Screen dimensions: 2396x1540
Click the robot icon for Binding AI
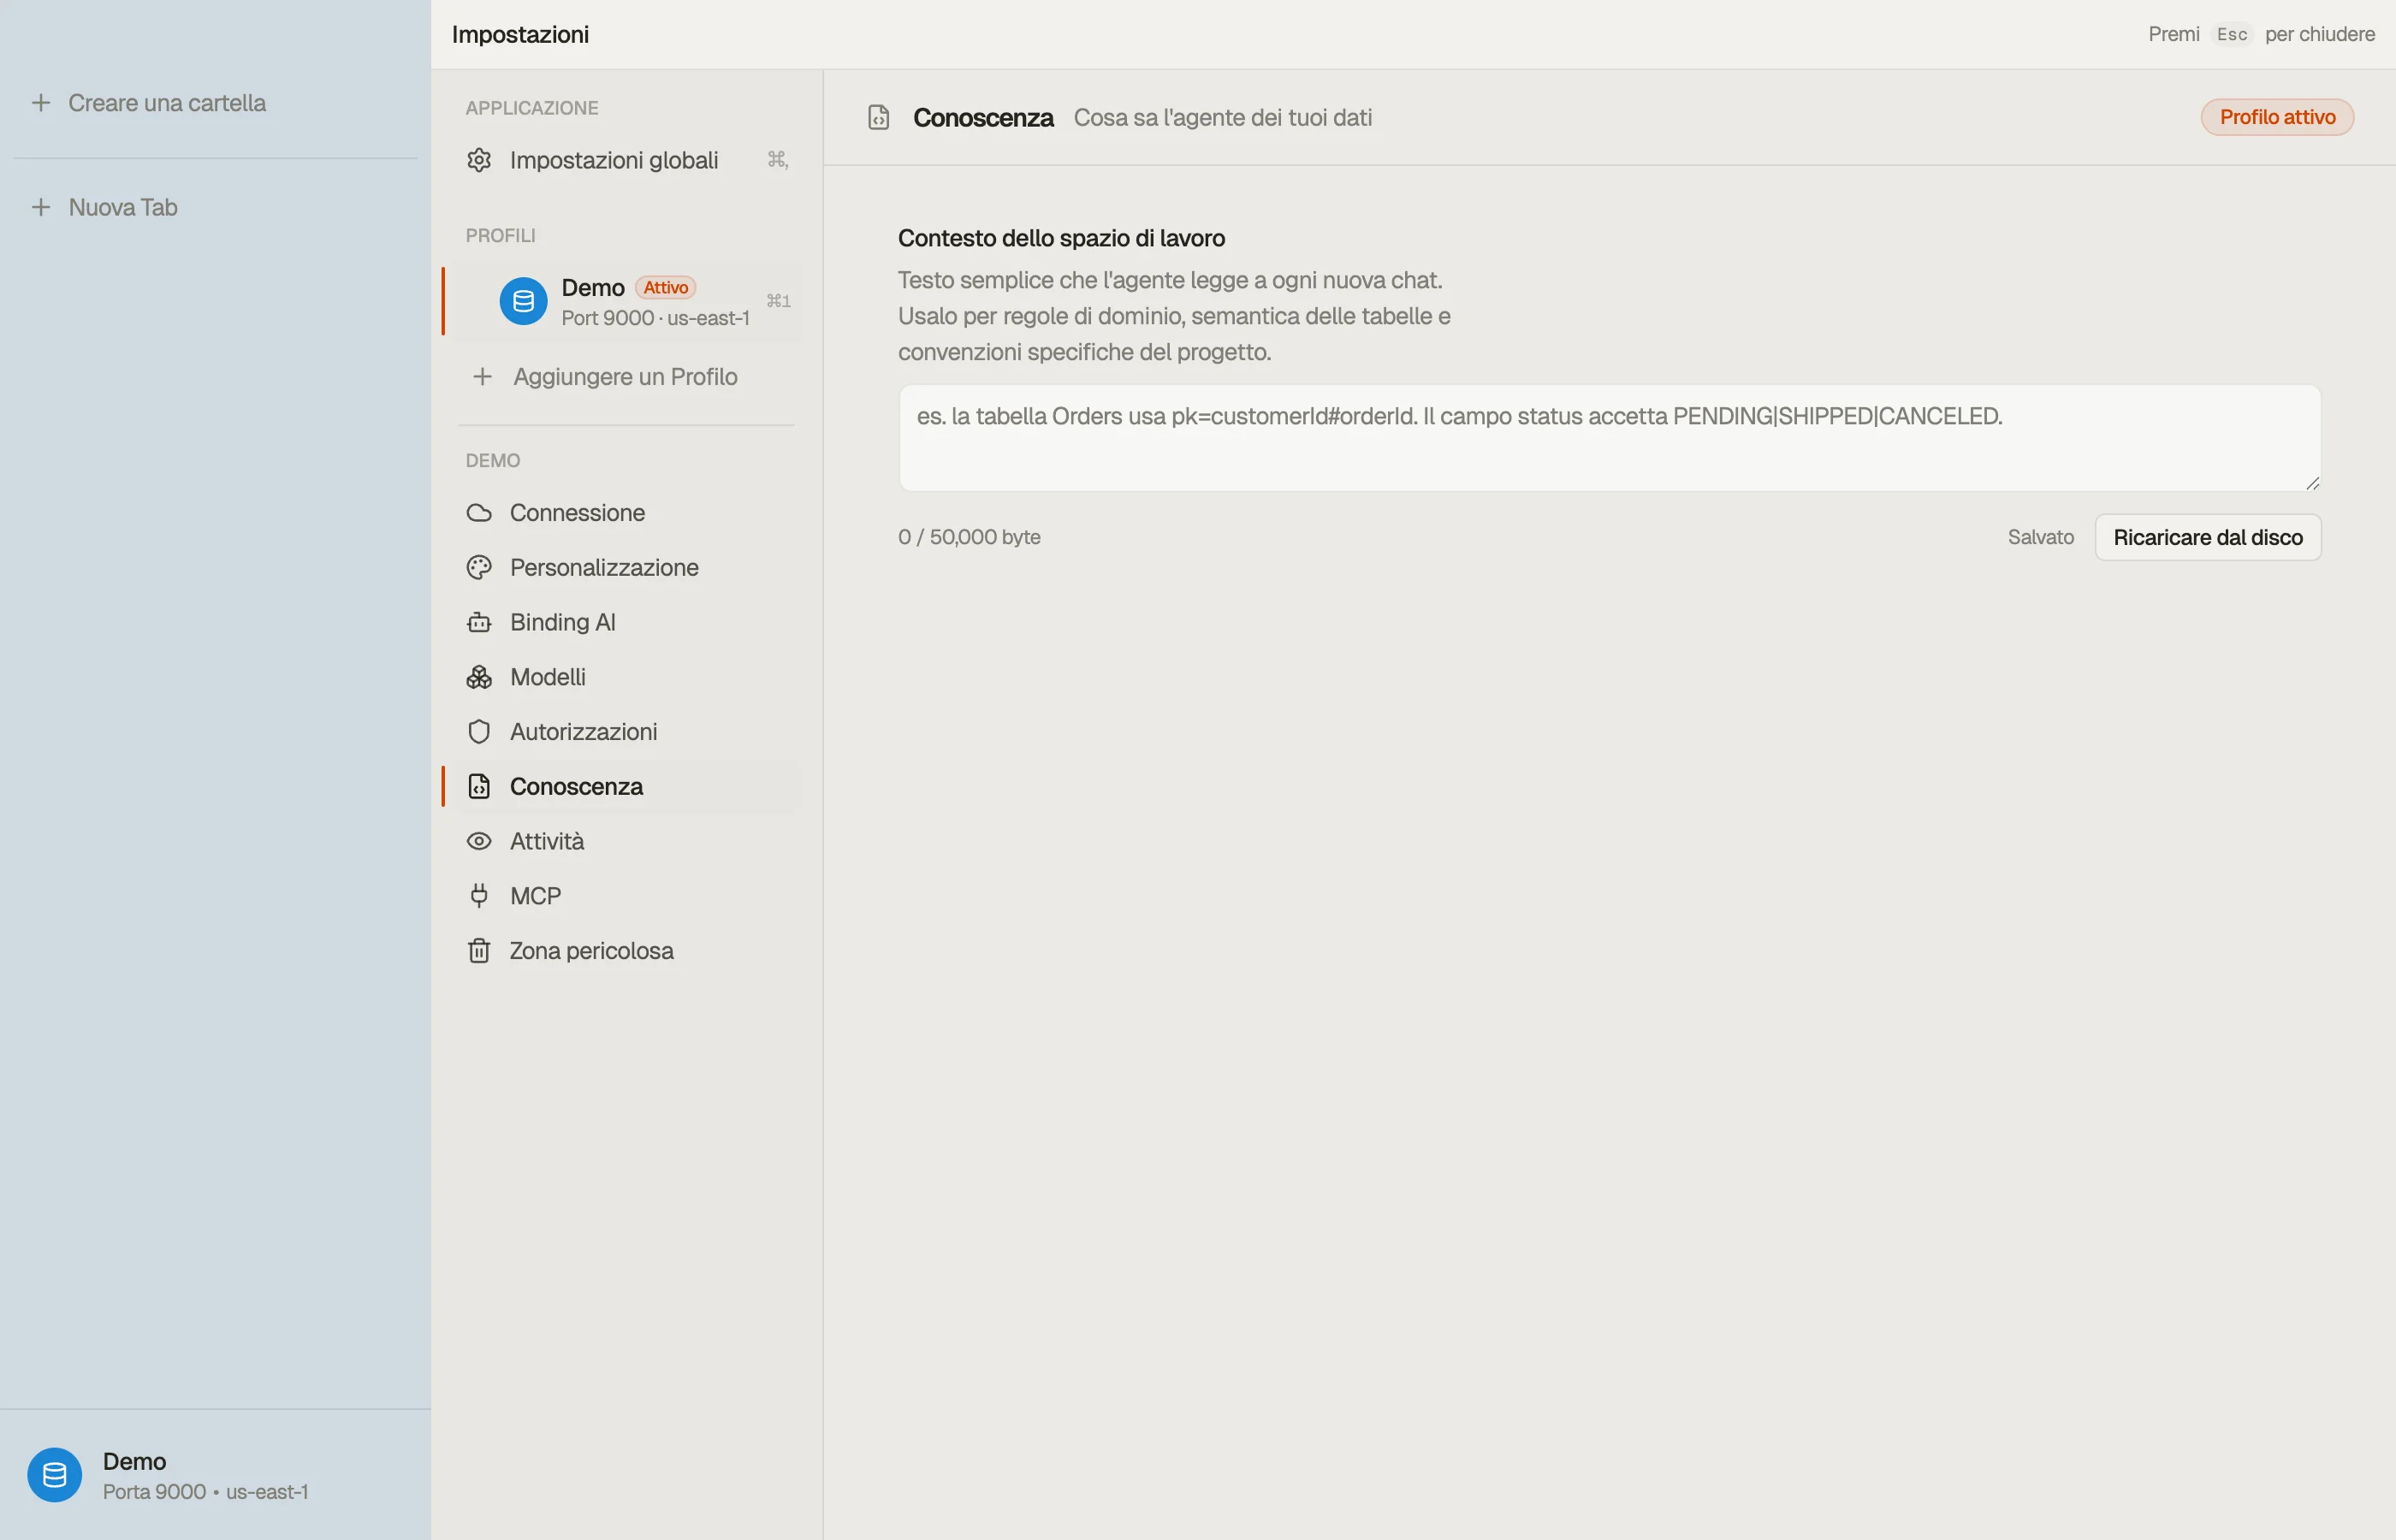pos(479,622)
